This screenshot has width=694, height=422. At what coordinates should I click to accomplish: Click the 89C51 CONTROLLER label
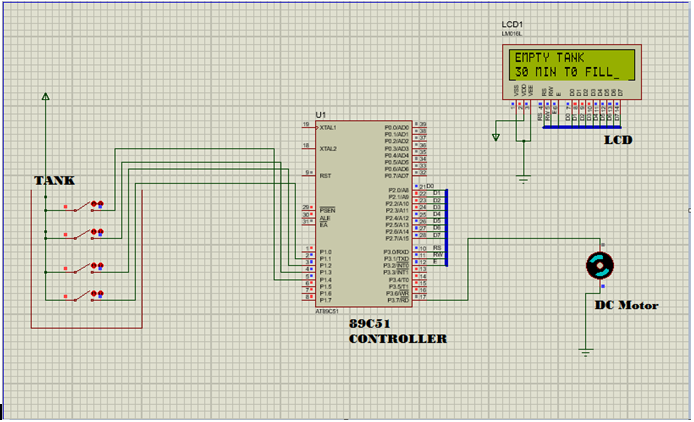coord(397,331)
